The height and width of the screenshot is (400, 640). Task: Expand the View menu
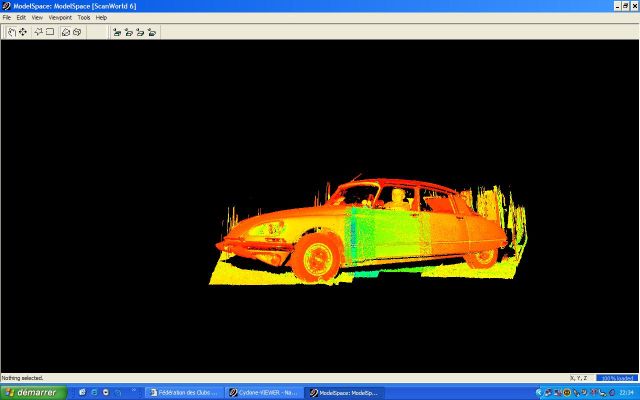(37, 18)
